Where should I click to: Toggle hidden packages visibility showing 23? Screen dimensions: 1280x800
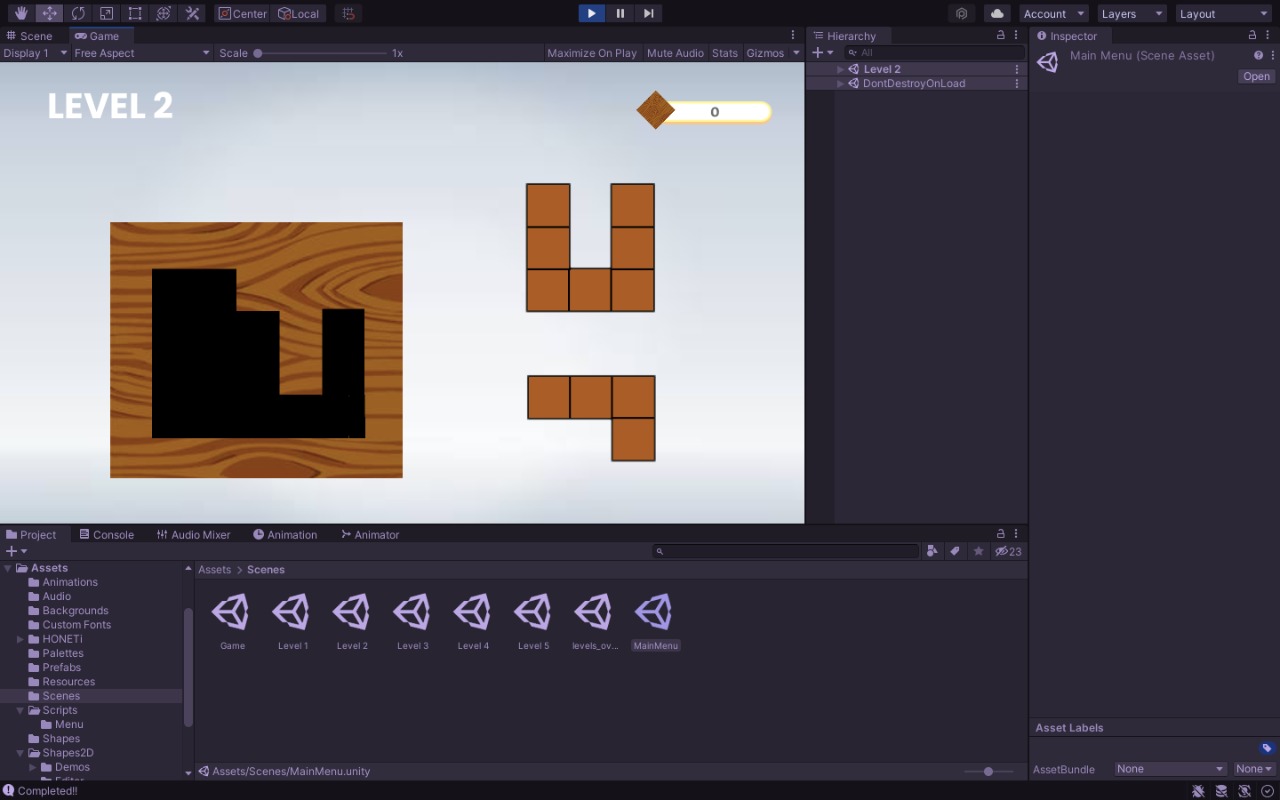pyautogui.click(x=1008, y=551)
